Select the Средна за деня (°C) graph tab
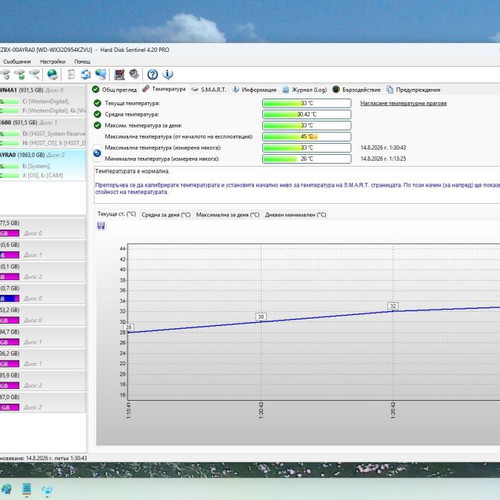Viewport: 500px width, 500px height. pyautogui.click(x=166, y=215)
